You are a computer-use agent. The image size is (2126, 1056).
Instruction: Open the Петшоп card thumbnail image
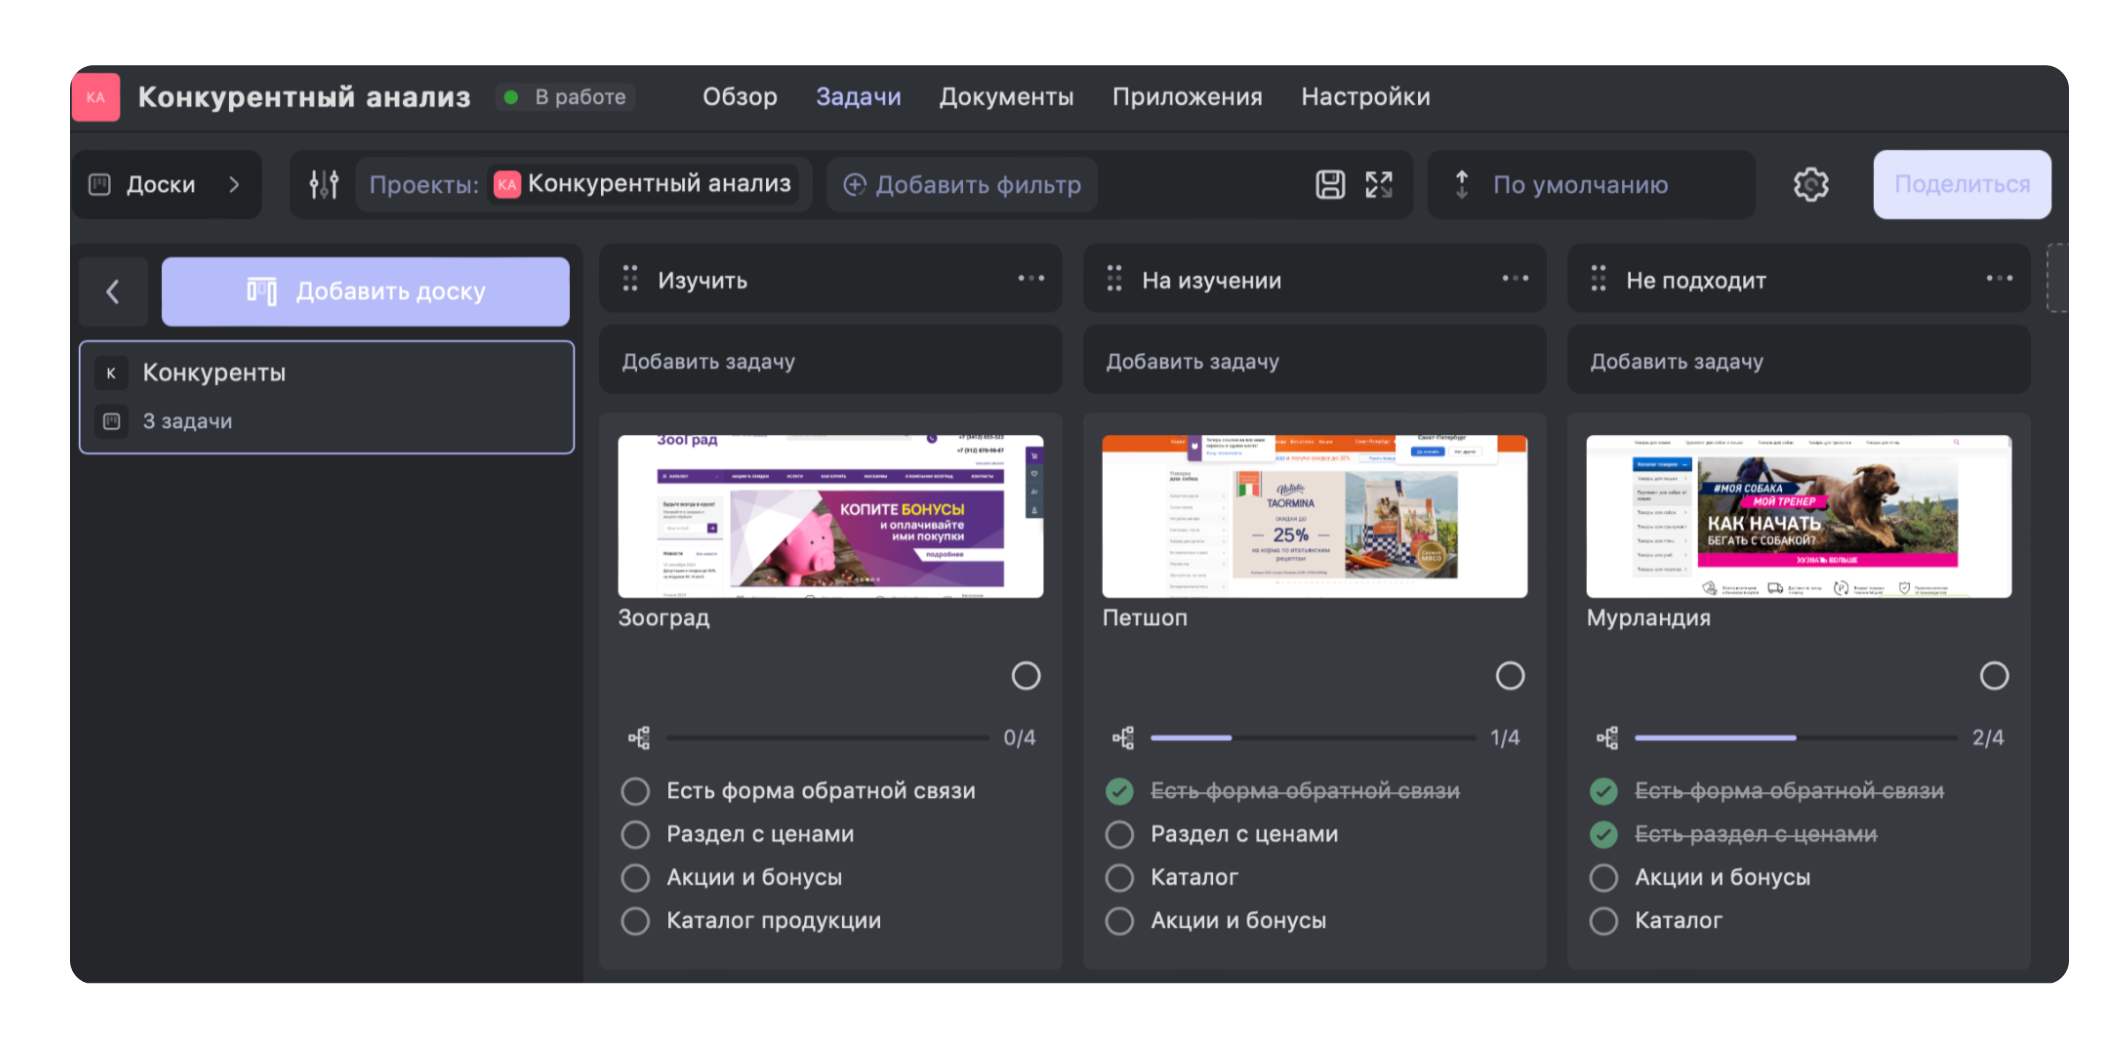click(x=1314, y=516)
